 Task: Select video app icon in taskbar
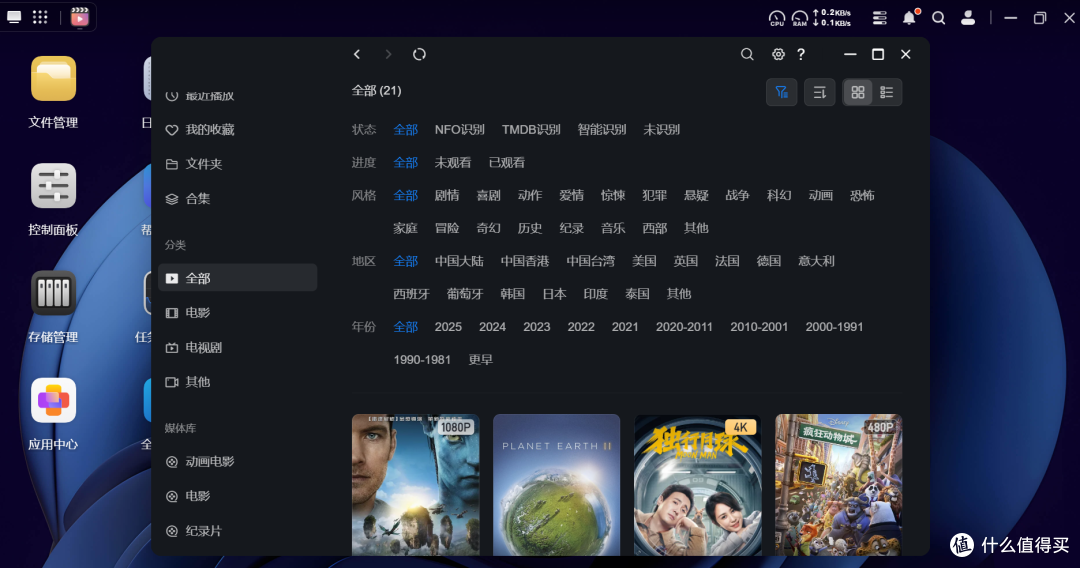click(x=80, y=17)
